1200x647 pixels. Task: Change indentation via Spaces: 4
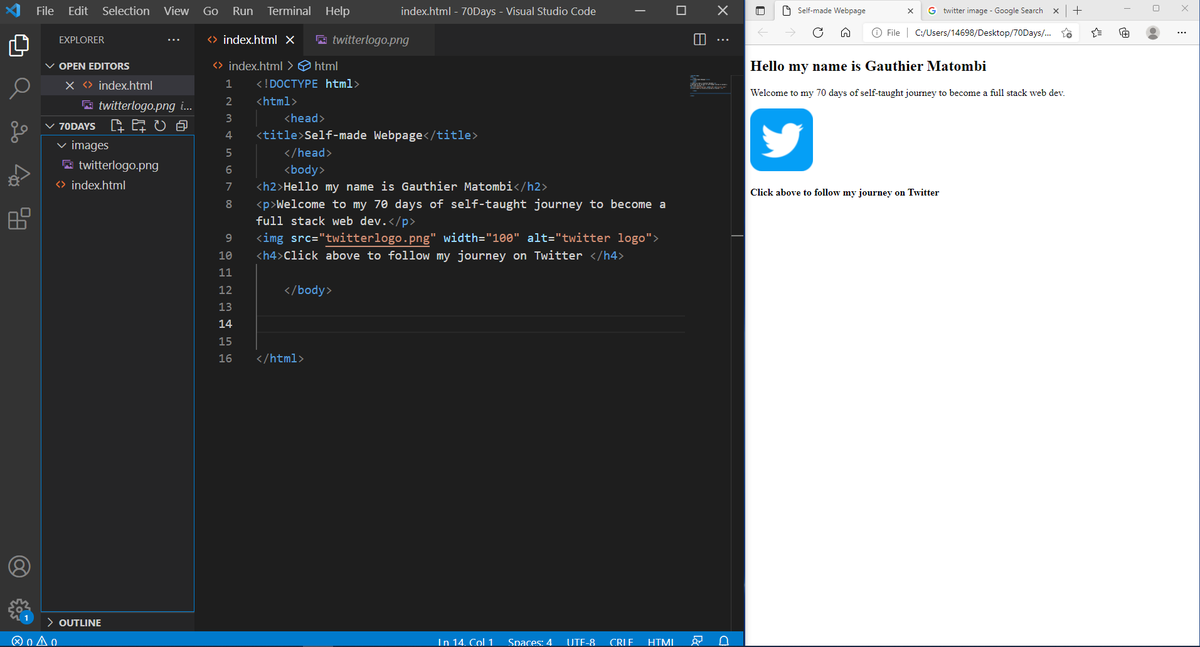[x=530, y=640]
